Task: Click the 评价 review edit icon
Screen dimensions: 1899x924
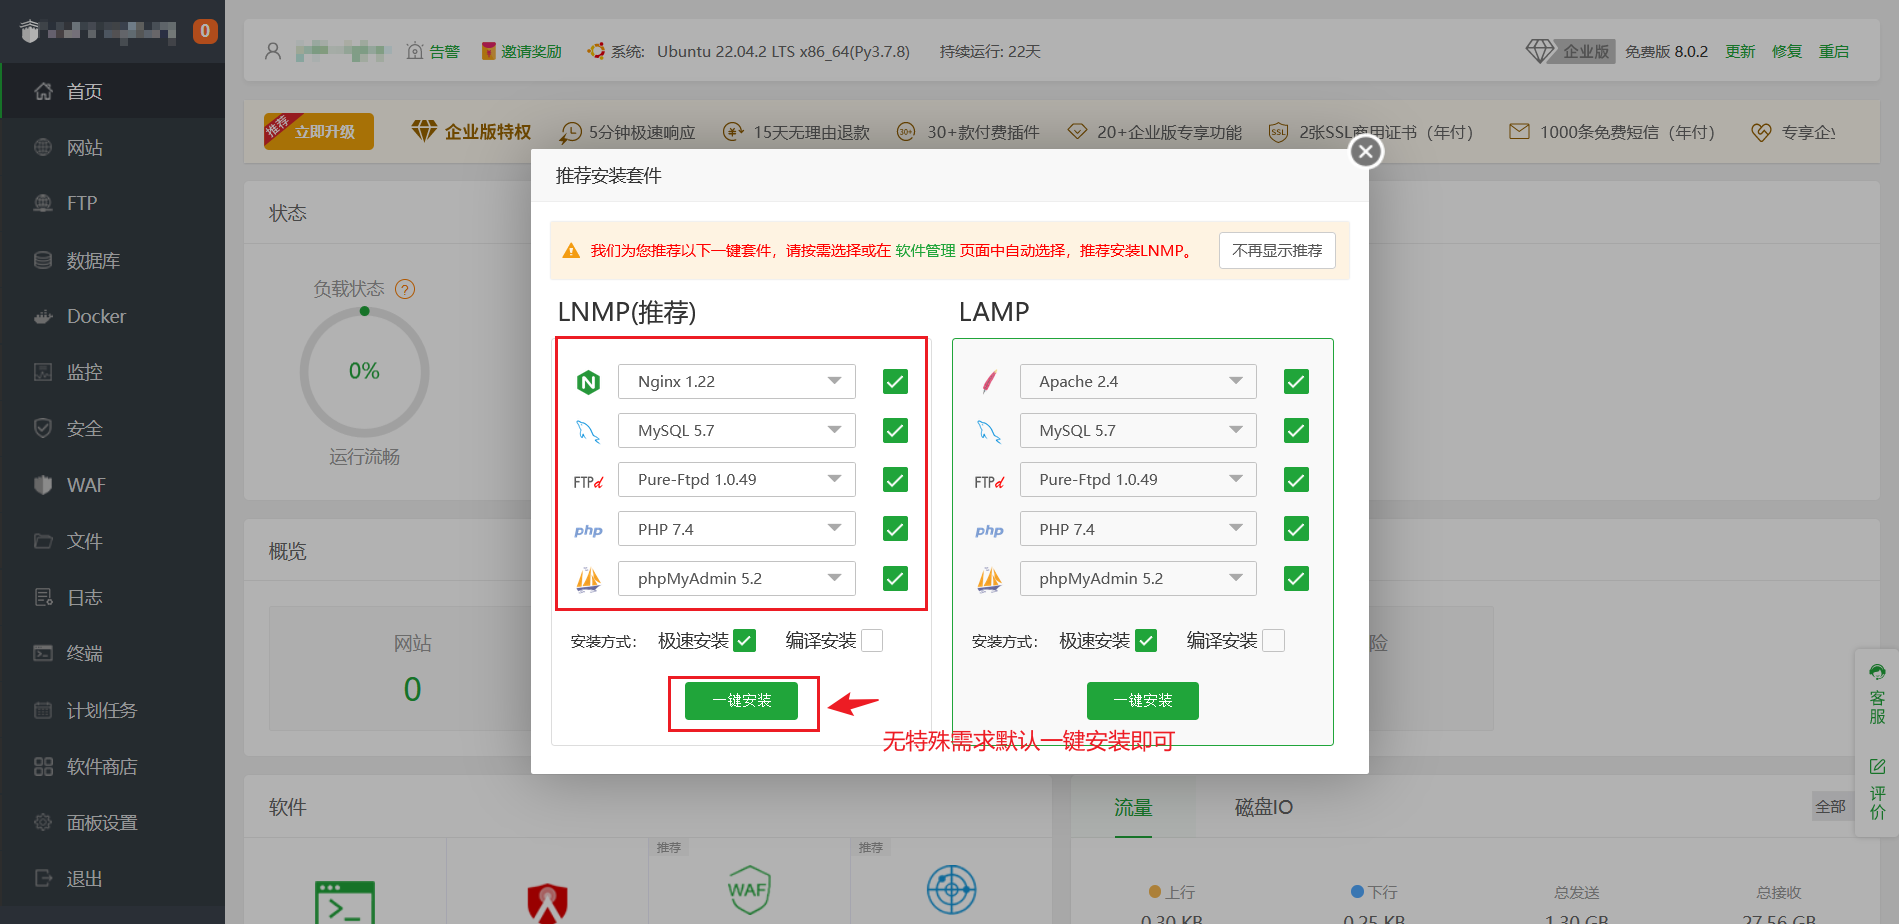Action: 1877,766
